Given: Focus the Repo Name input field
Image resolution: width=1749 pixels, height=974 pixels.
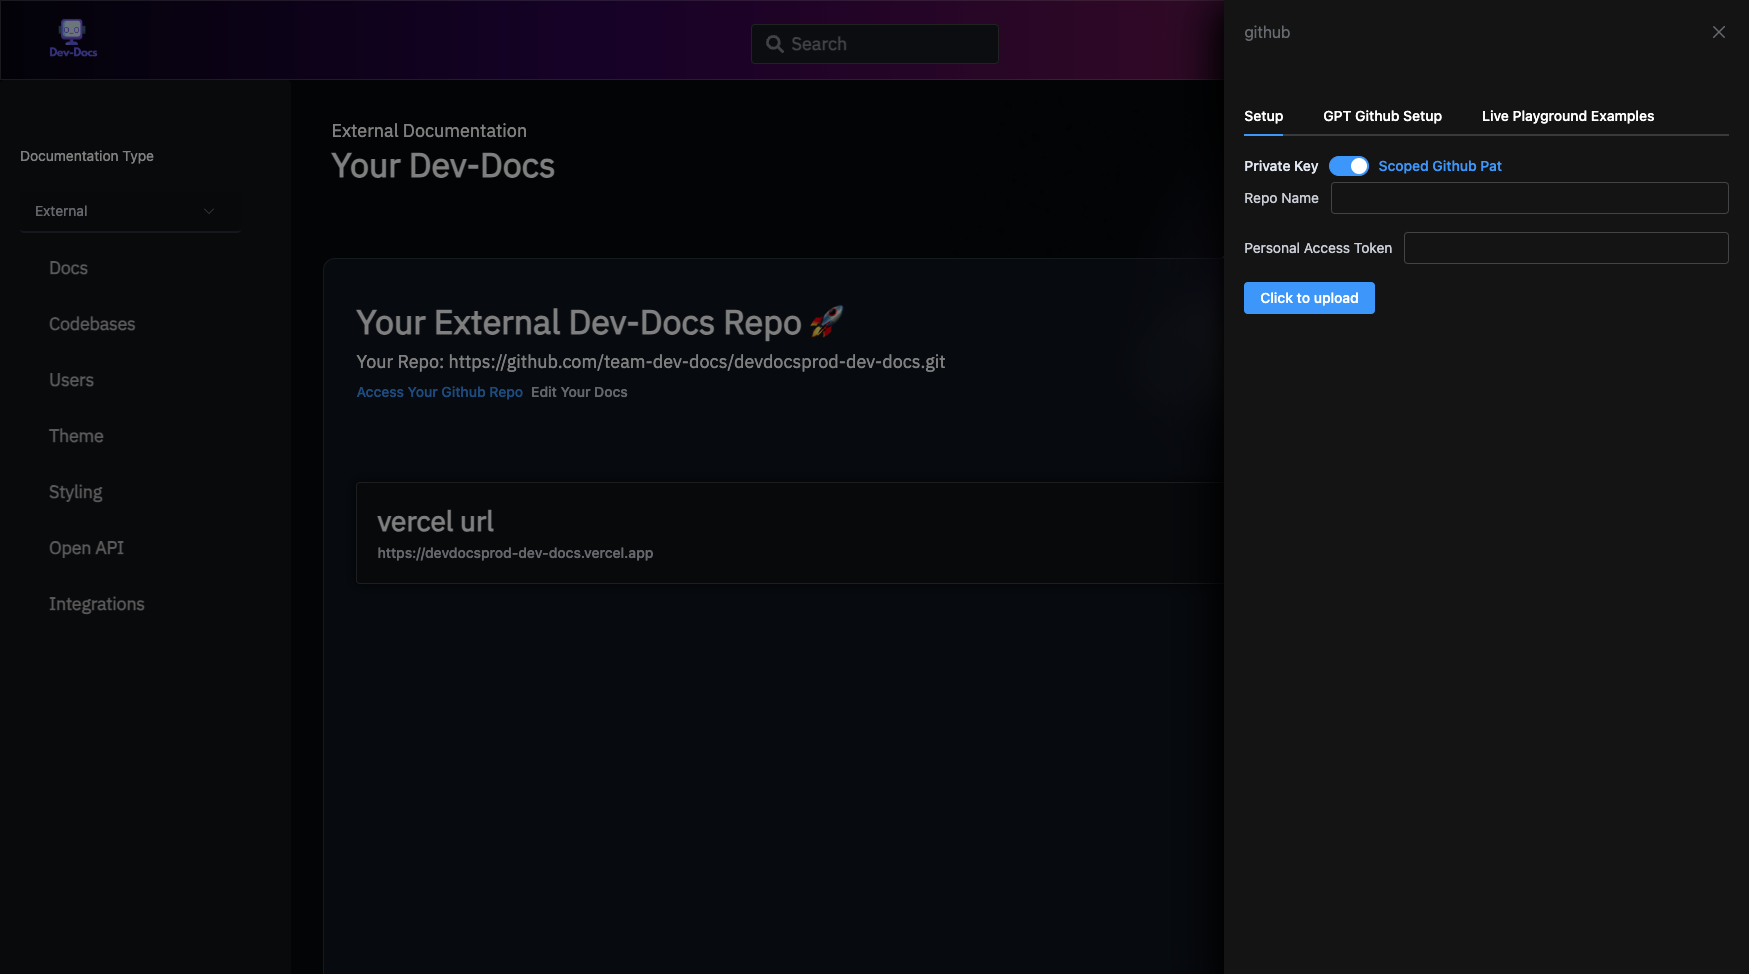Looking at the screenshot, I should click(x=1528, y=198).
